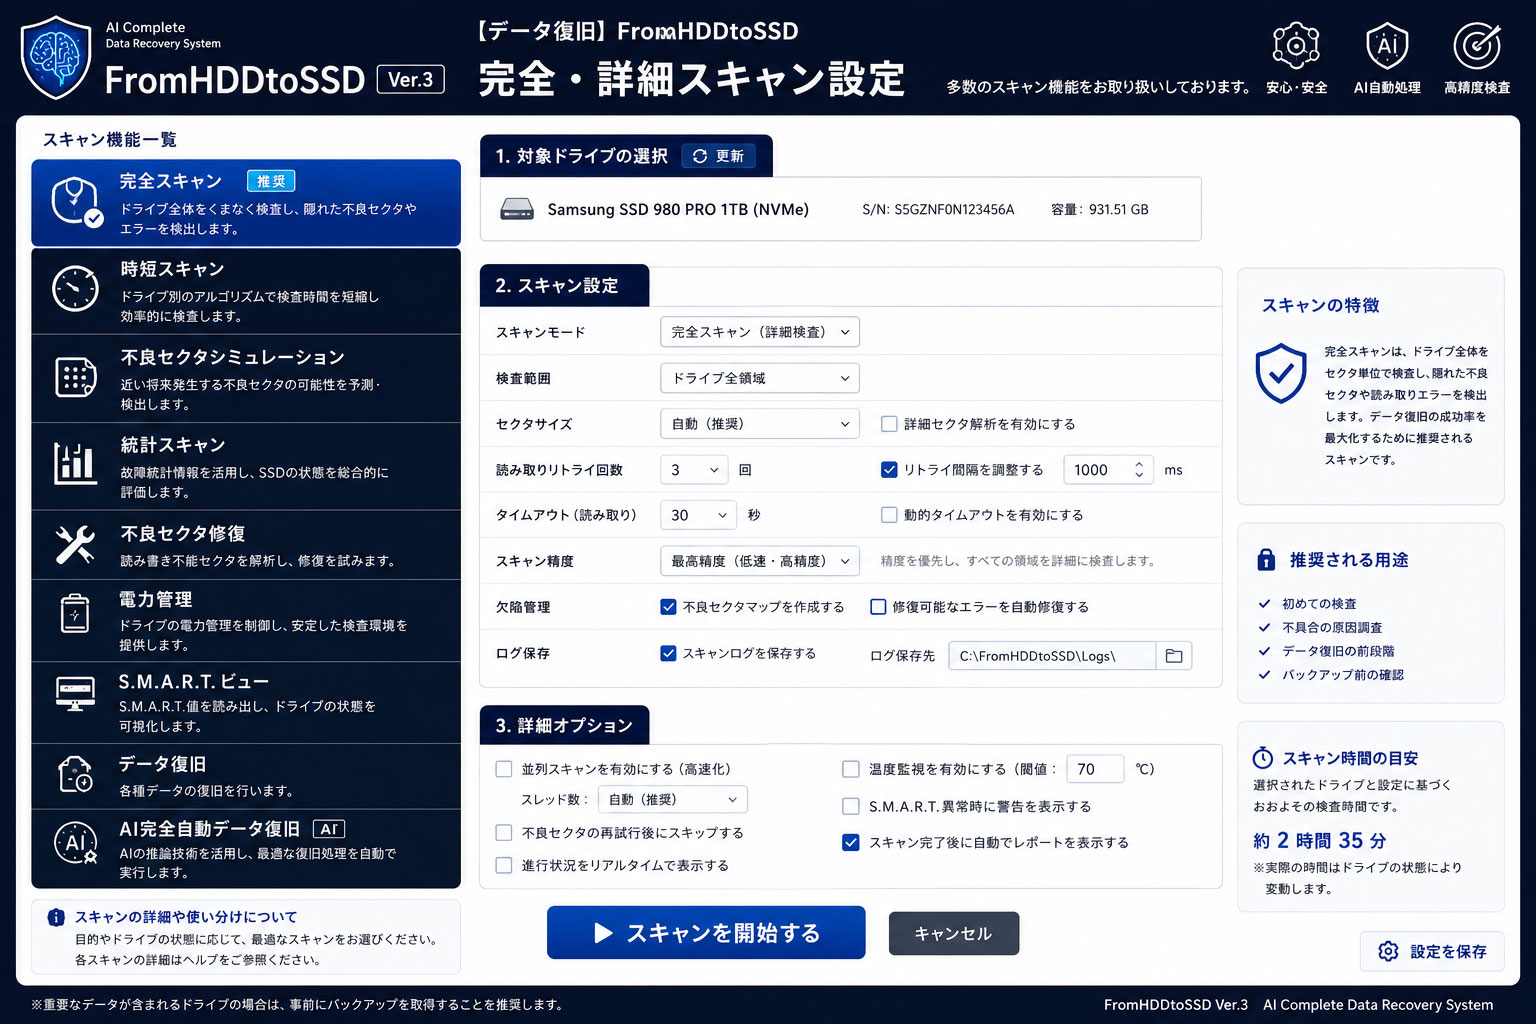This screenshot has height=1024, width=1536.
Task: Open the スキャン精度 dropdown
Action: point(760,561)
